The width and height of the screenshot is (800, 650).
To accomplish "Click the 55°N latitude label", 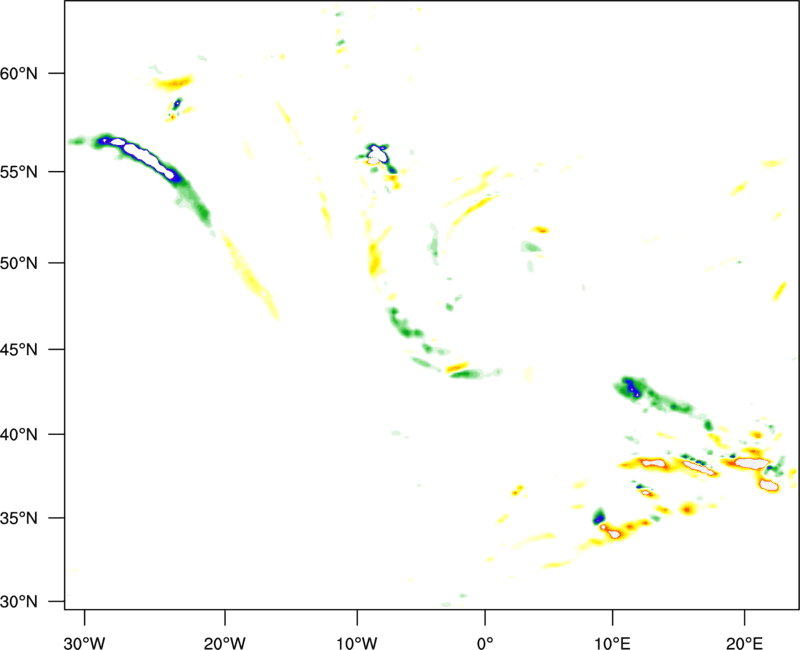I will [19, 172].
